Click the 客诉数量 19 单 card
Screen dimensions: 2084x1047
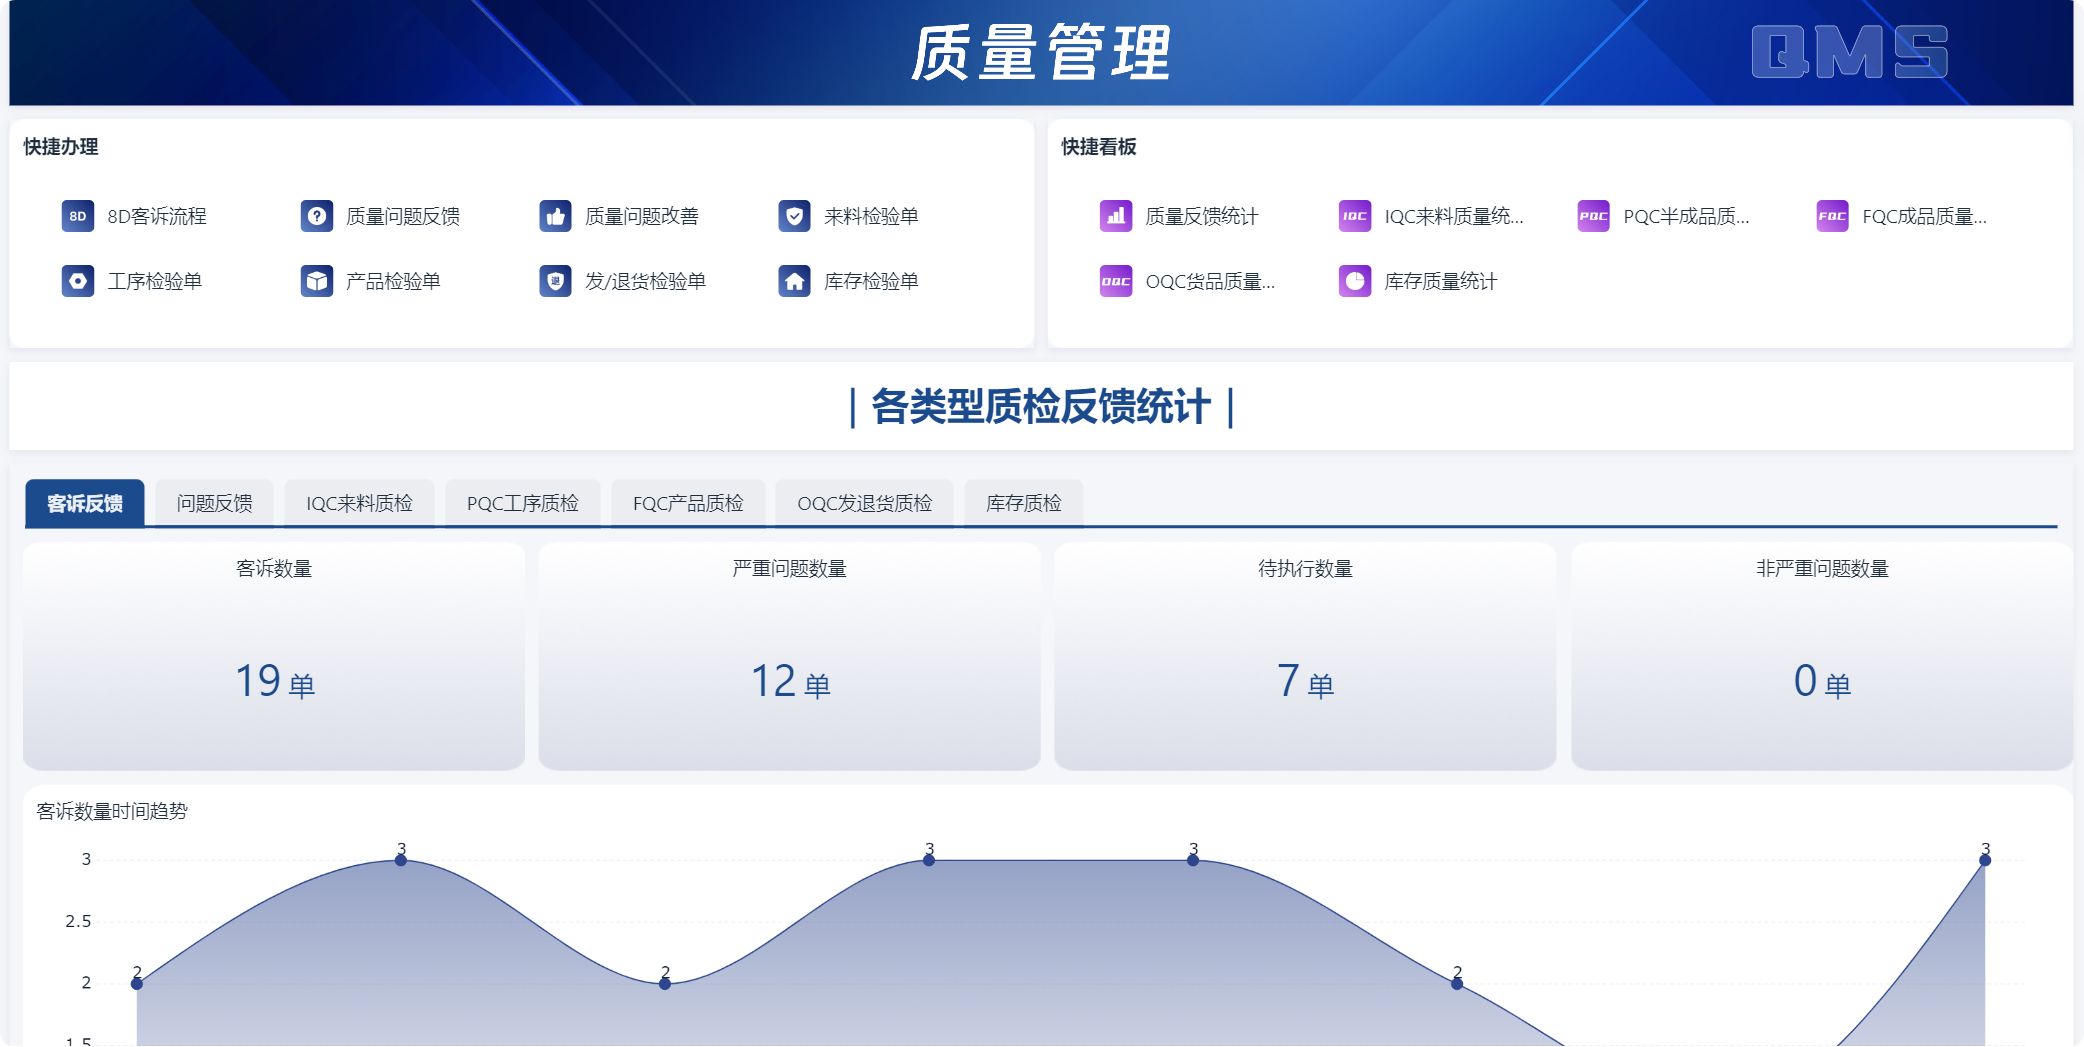(x=274, y=656)
